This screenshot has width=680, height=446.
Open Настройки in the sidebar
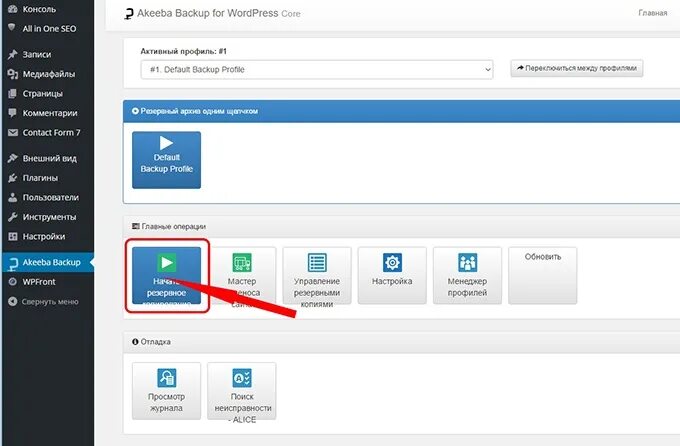tap(47, 236)
